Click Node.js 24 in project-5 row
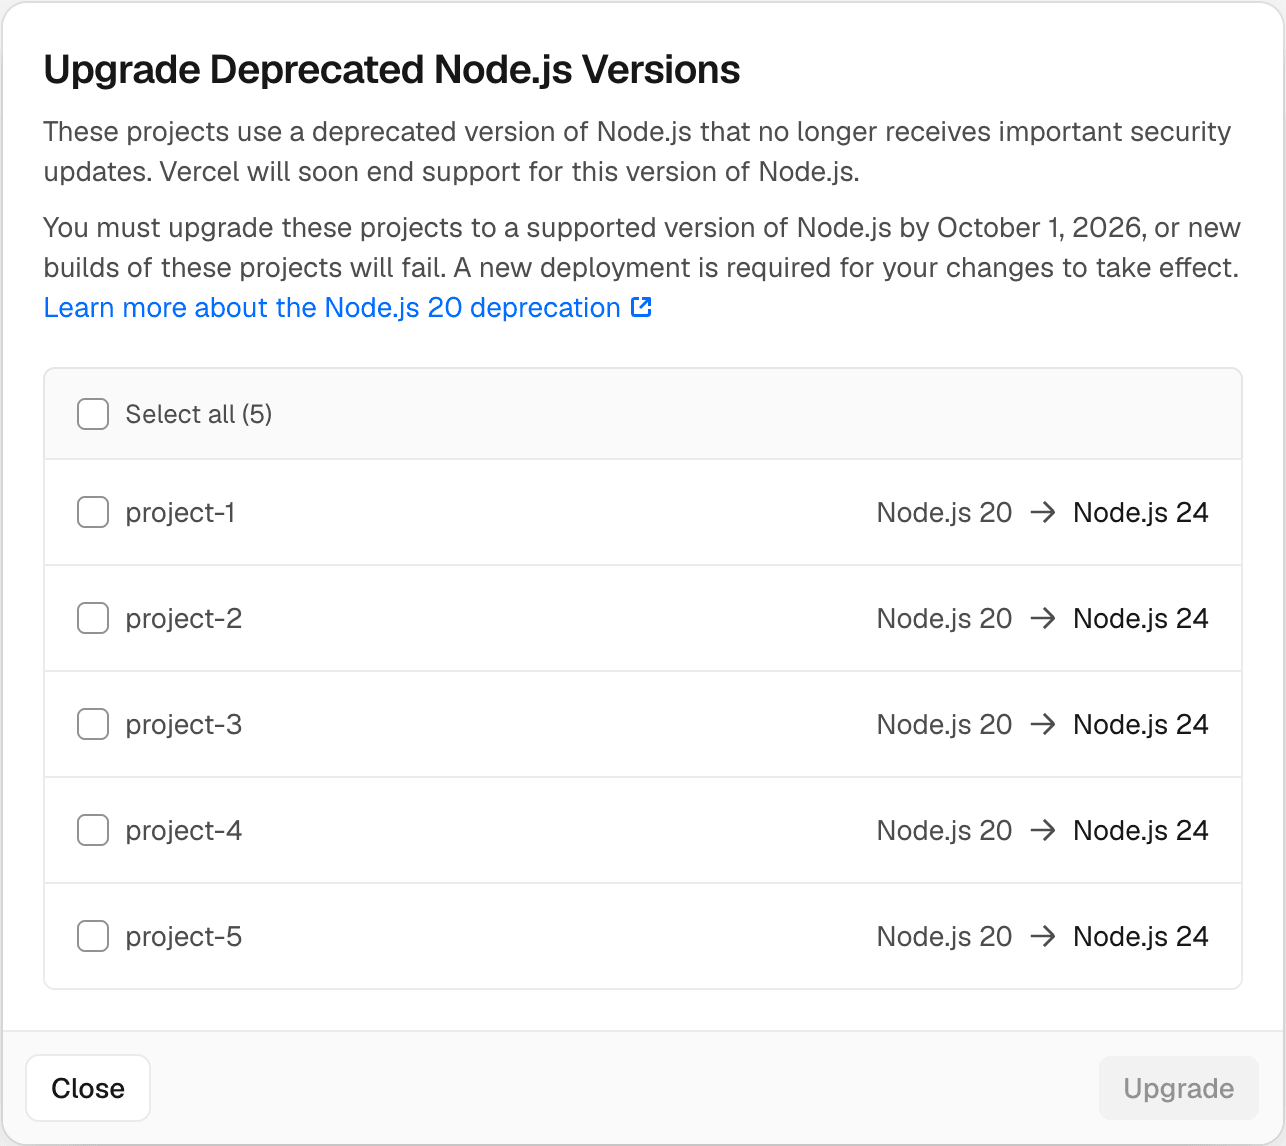Viewport: 1286px width, 1146px height. pyautogui.click(x=1141, y=937)
